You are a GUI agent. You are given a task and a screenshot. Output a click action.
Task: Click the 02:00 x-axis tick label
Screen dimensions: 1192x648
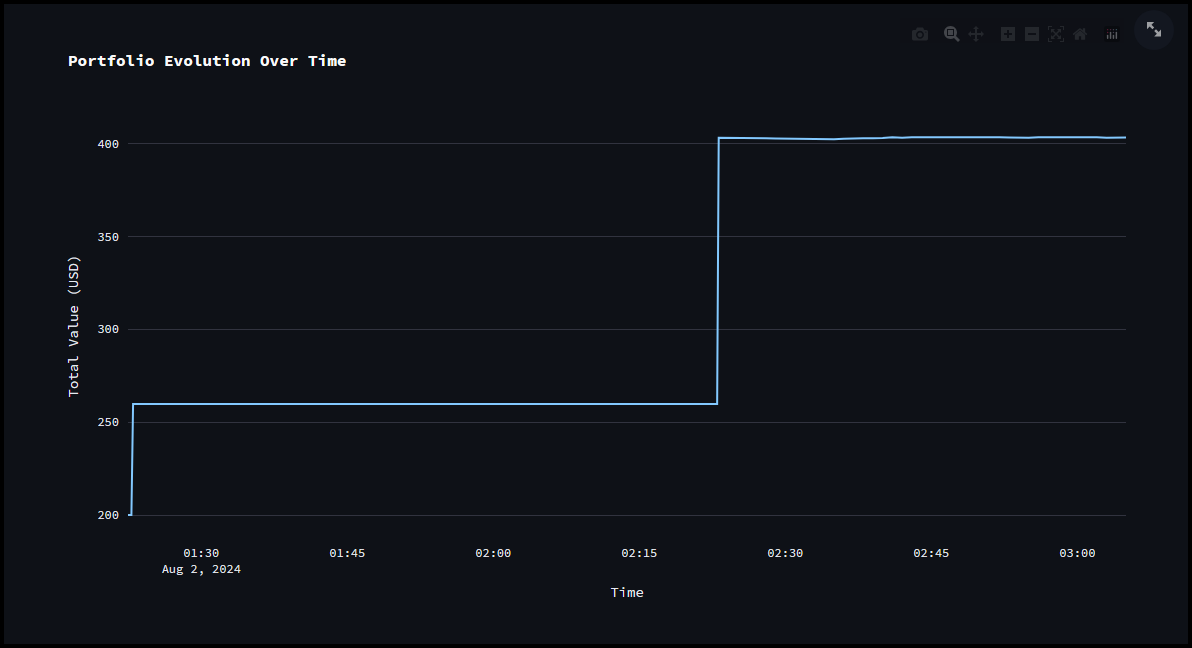[x=493, y=553]
